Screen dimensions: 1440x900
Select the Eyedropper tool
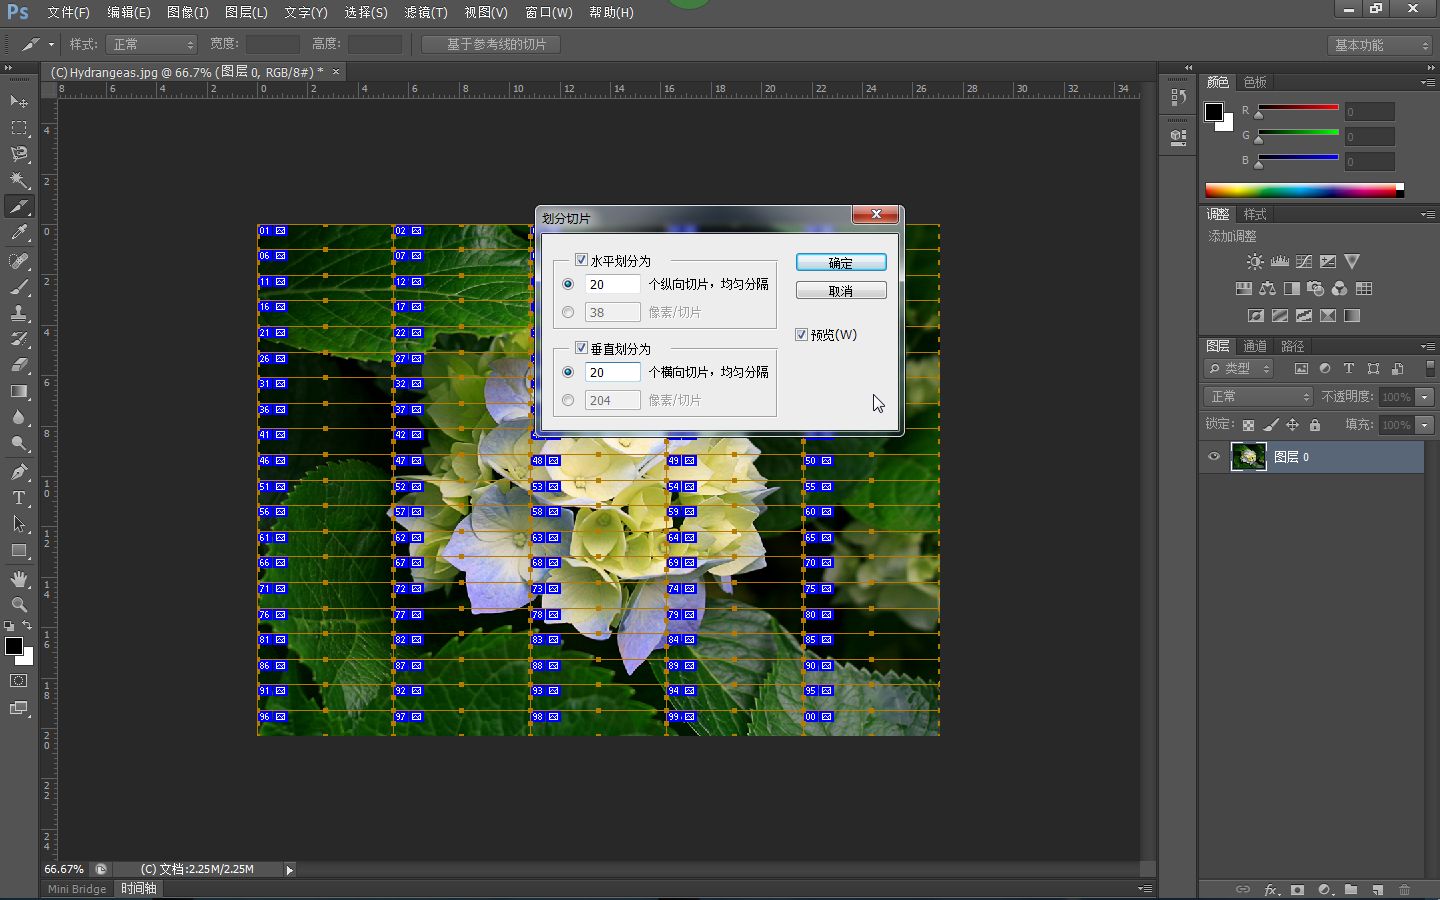tap(19, 232)
